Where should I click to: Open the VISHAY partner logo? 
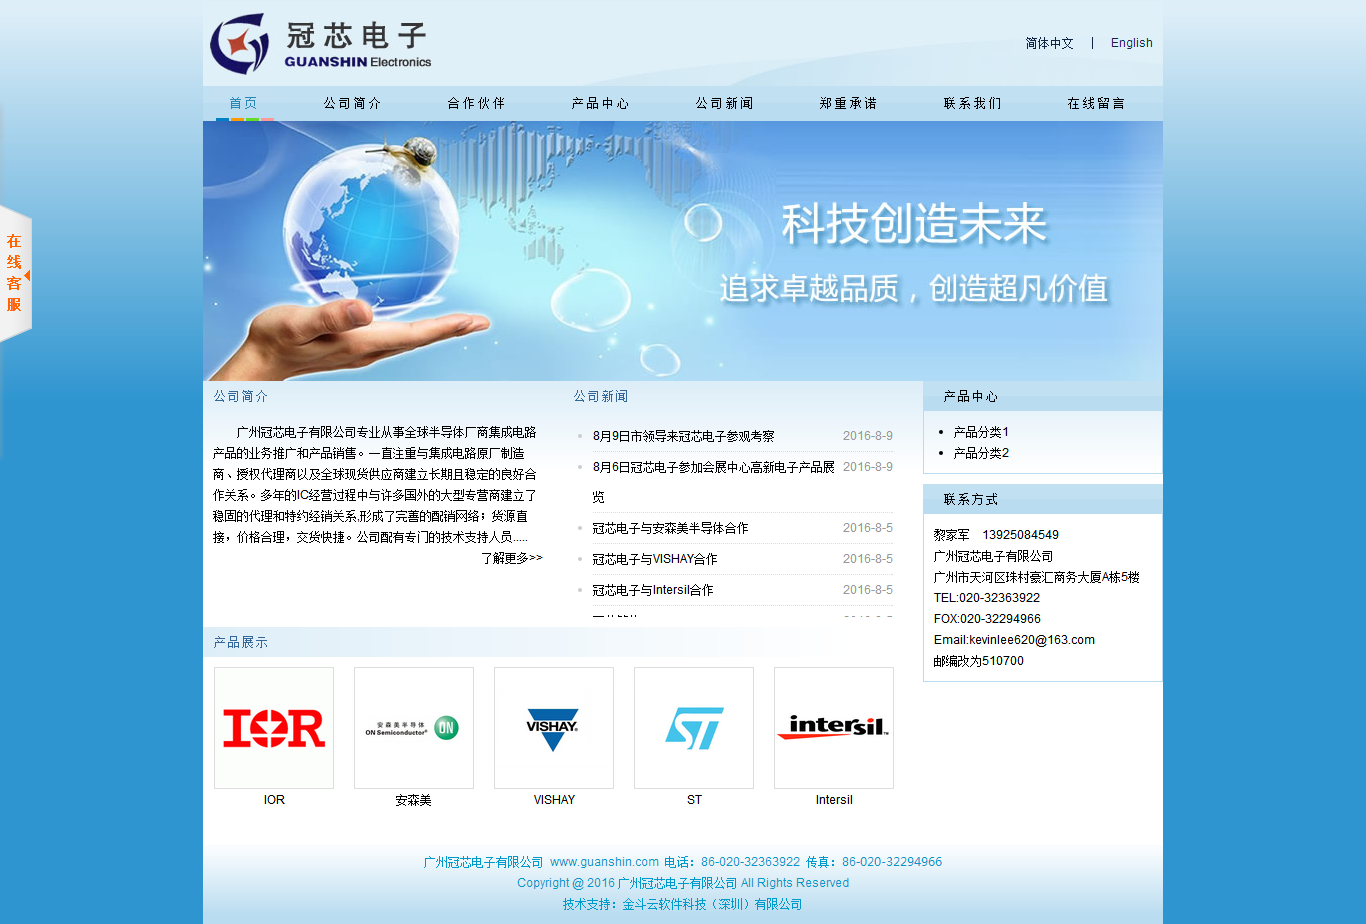[x=554, y=727]
